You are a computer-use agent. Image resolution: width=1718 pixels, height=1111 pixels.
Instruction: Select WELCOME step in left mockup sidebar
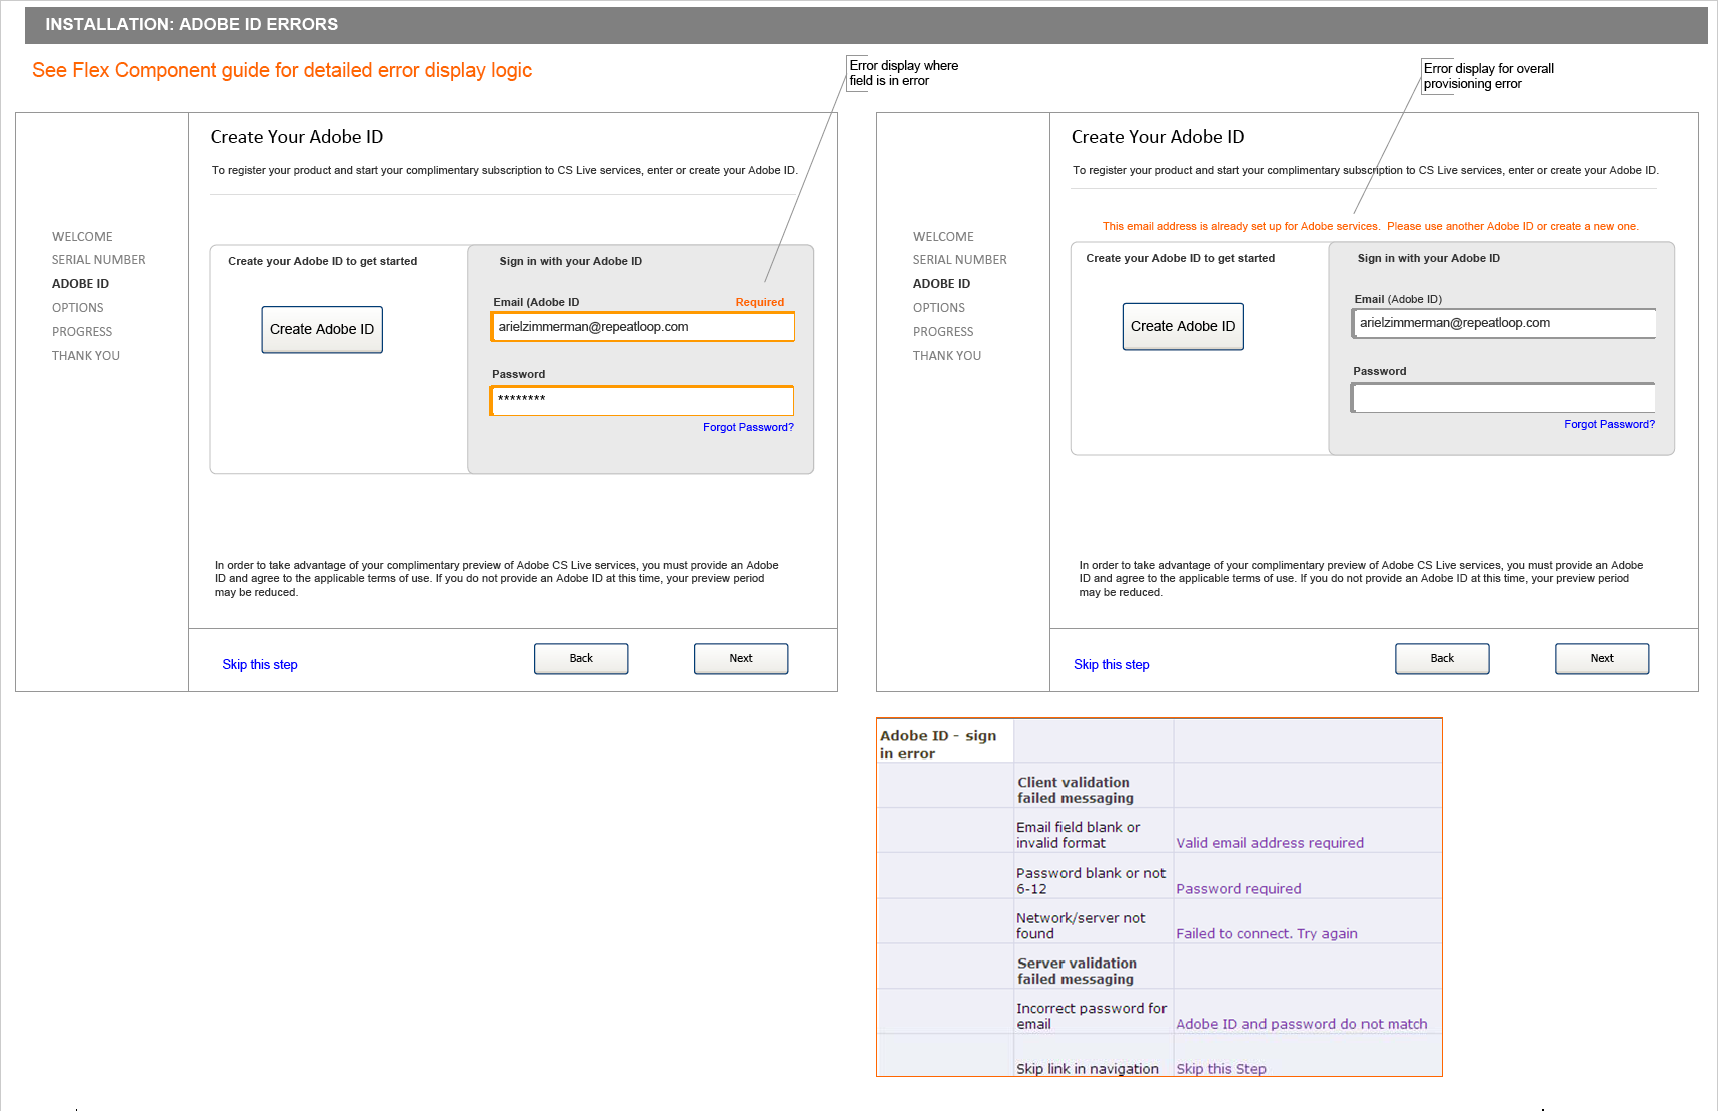point(82,237)
